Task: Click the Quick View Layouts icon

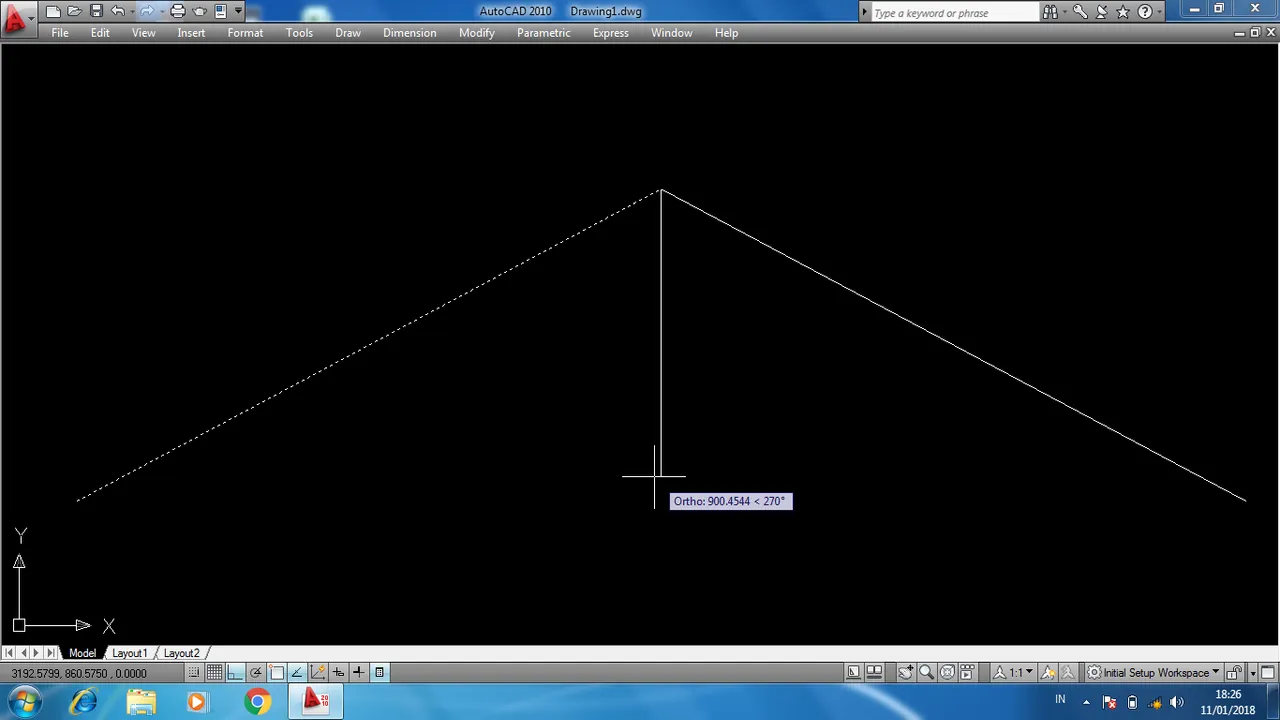Action: (x=853, y=673)
